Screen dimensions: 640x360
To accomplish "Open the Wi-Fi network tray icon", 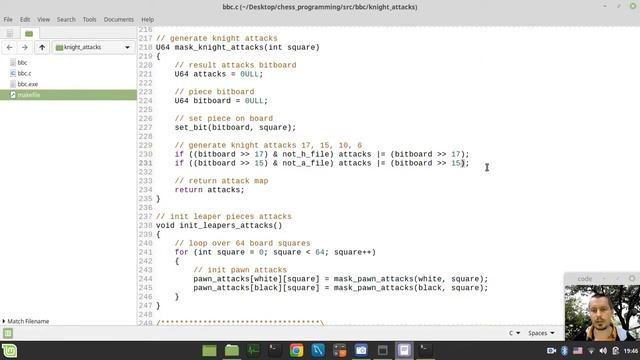I will pyautogui.click(x=591, y=351).
